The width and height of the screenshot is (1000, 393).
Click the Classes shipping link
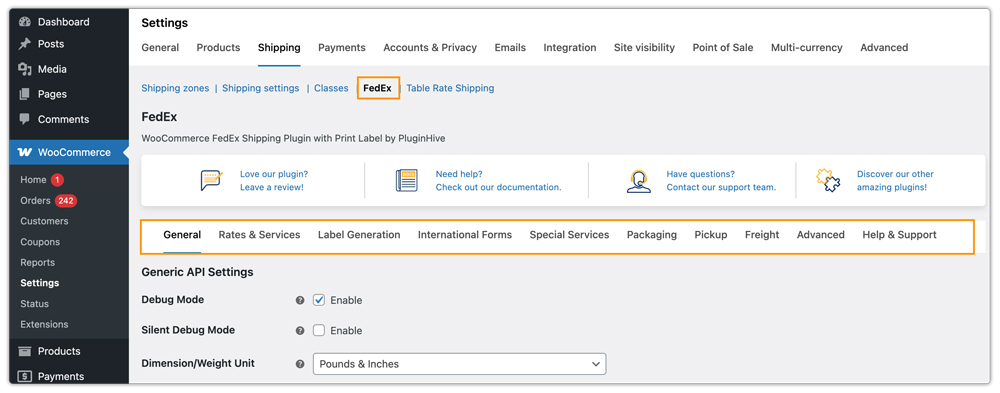[331, 88]
